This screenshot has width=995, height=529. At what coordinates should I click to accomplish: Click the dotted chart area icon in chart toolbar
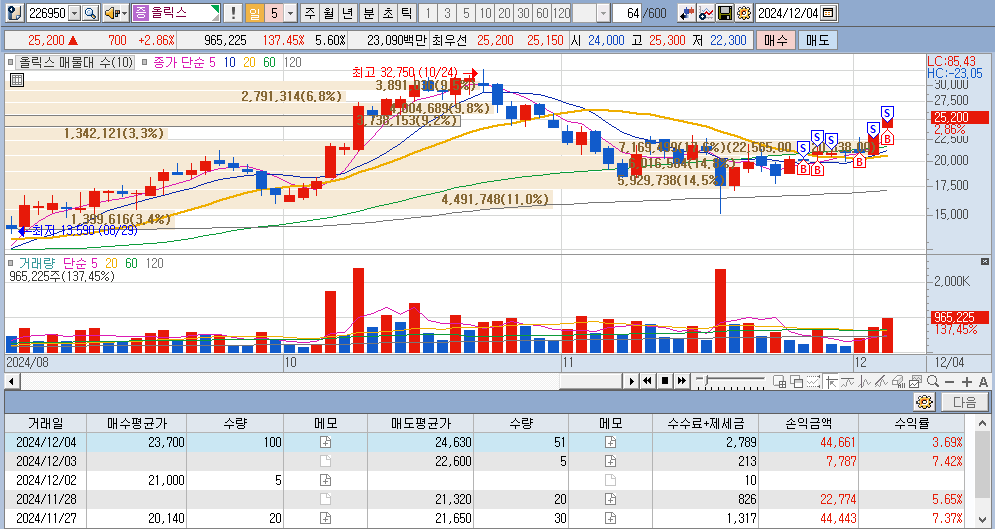(x=814, y=381)
